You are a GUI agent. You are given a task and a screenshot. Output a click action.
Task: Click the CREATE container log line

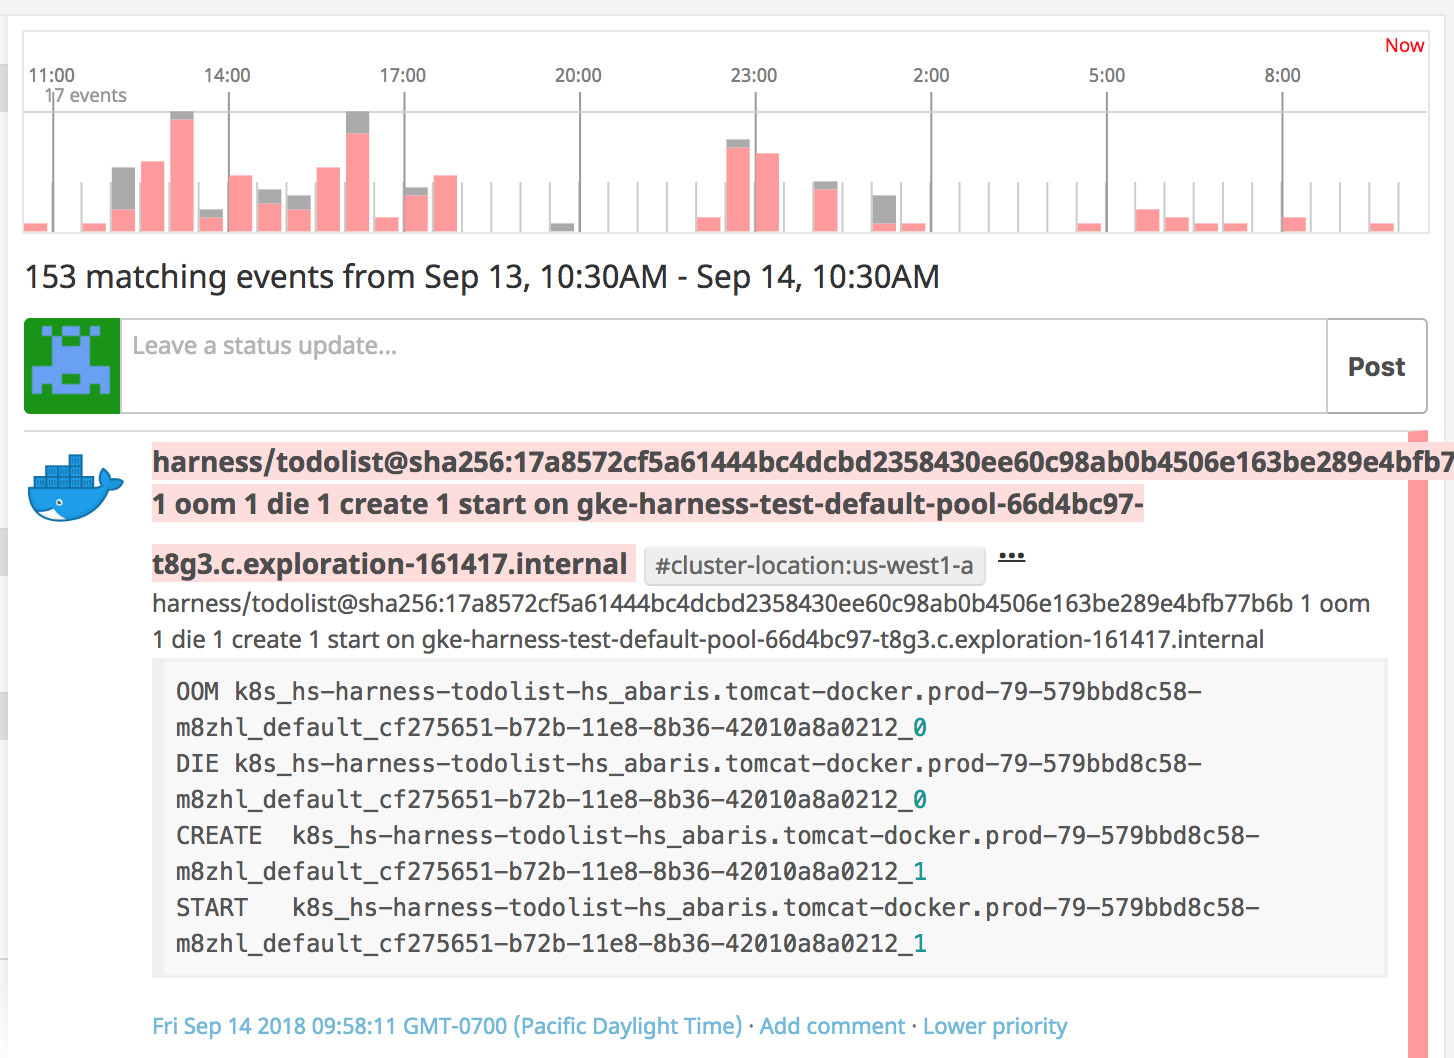pyautogui.click(x=718, y=853)
